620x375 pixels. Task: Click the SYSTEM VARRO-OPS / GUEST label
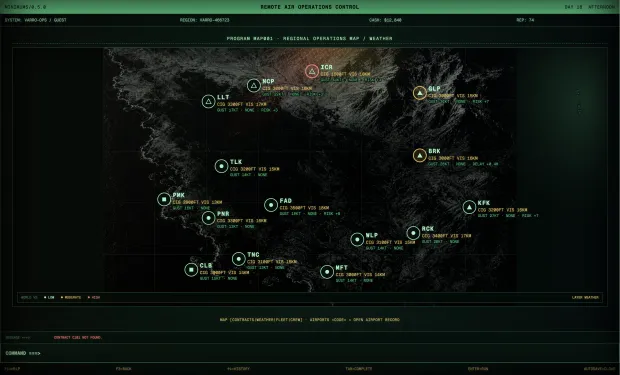pyautogui.click(x=36, y=20)
